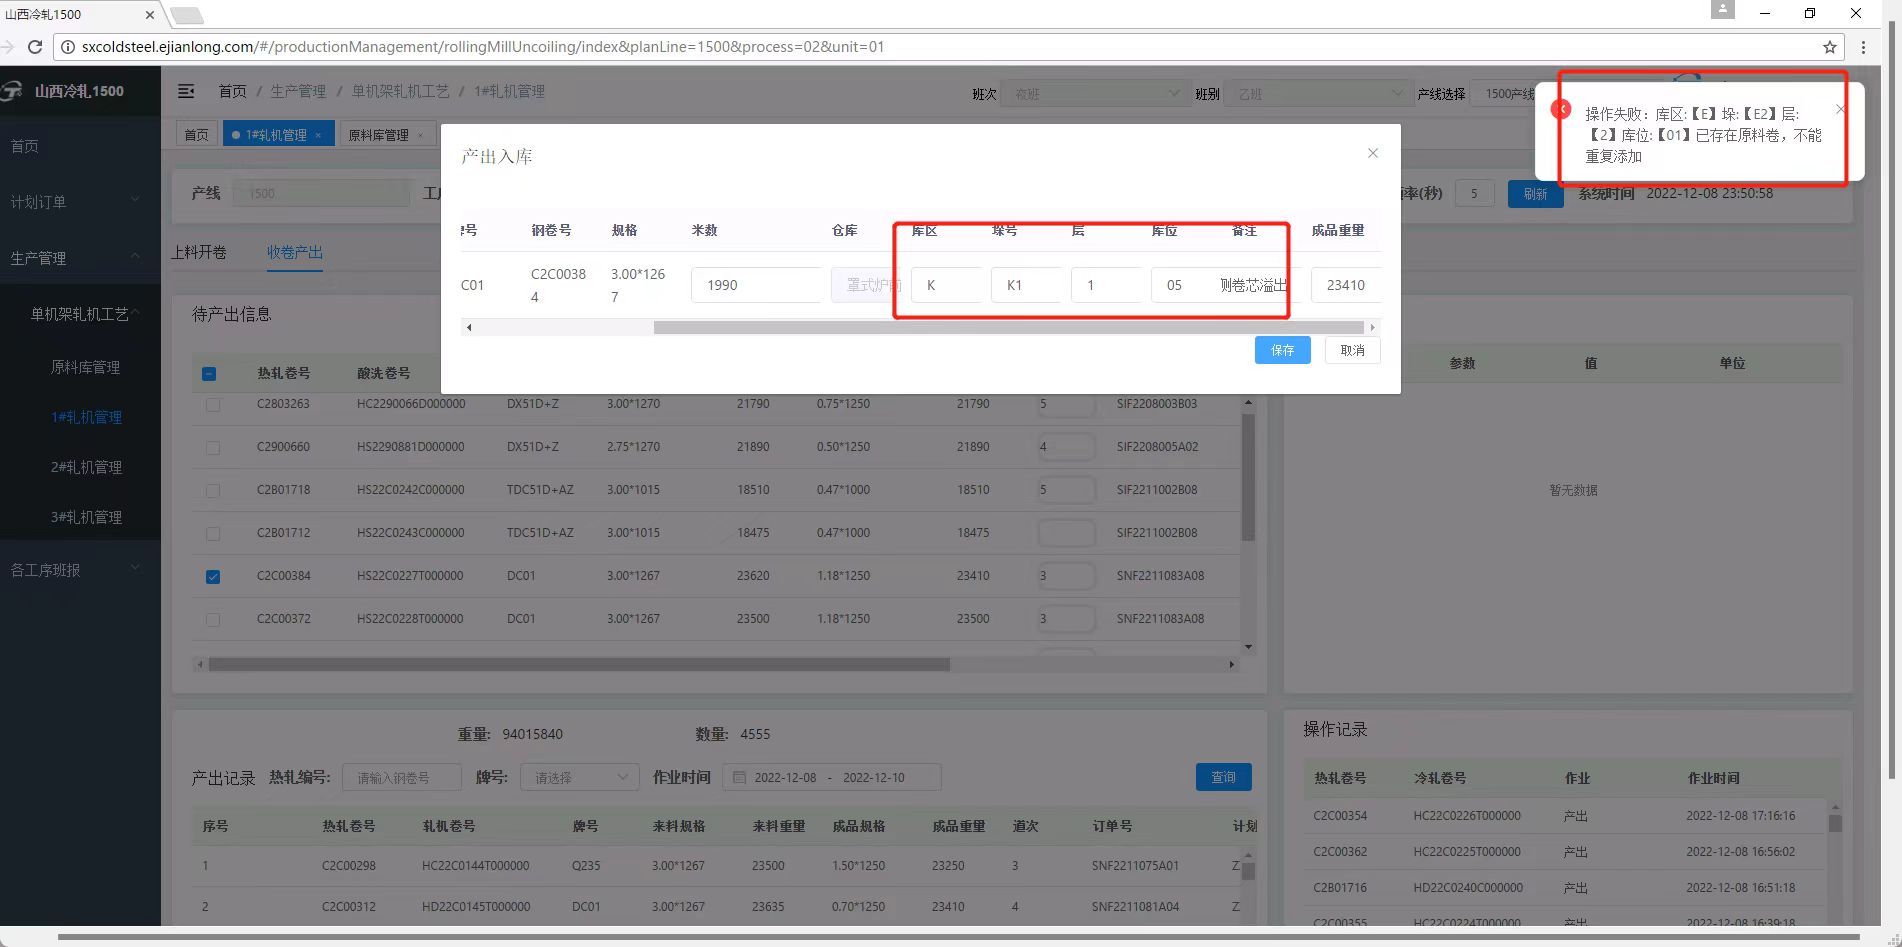Open the browser three-dot menu
Viewport: 1902px width, 947px height.
(x=1863, y=47)
